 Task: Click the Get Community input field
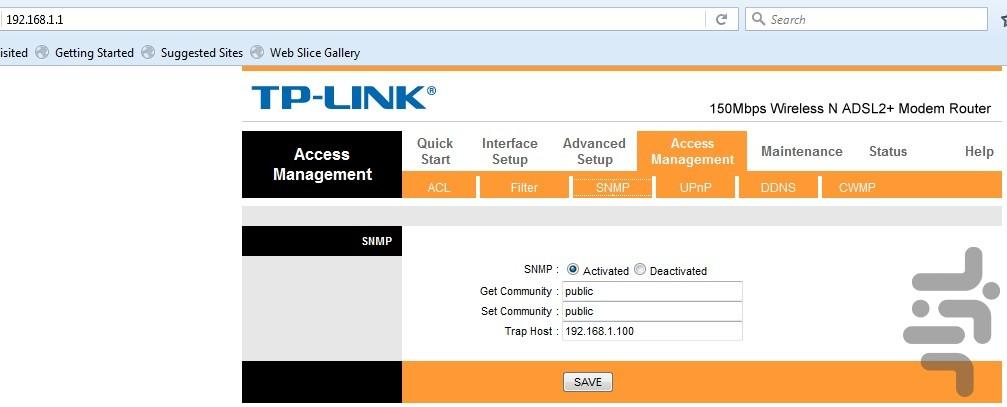click(x=651, y=291)
